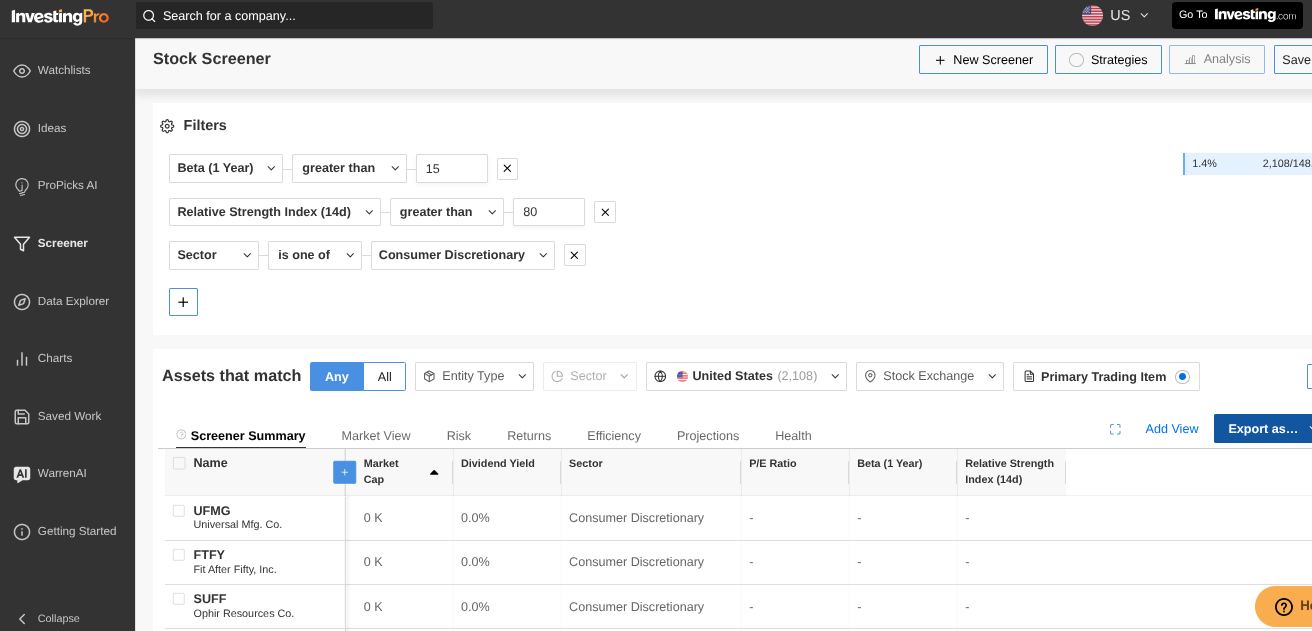Click the Save button
Viewport: 1312px width, 631px height.
[1293, 60]
